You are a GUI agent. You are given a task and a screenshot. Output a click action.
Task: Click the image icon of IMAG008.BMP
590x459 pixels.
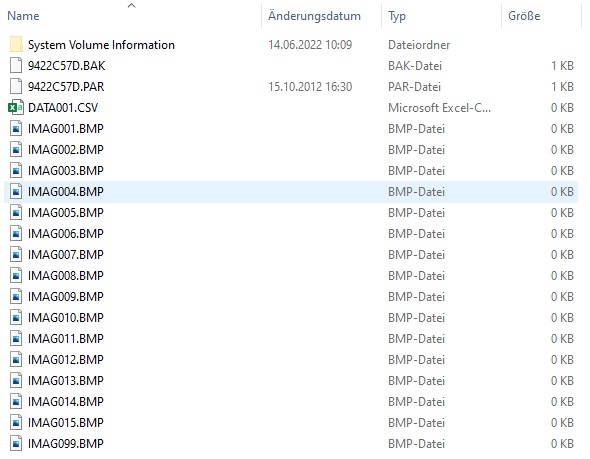click(16, 276)
